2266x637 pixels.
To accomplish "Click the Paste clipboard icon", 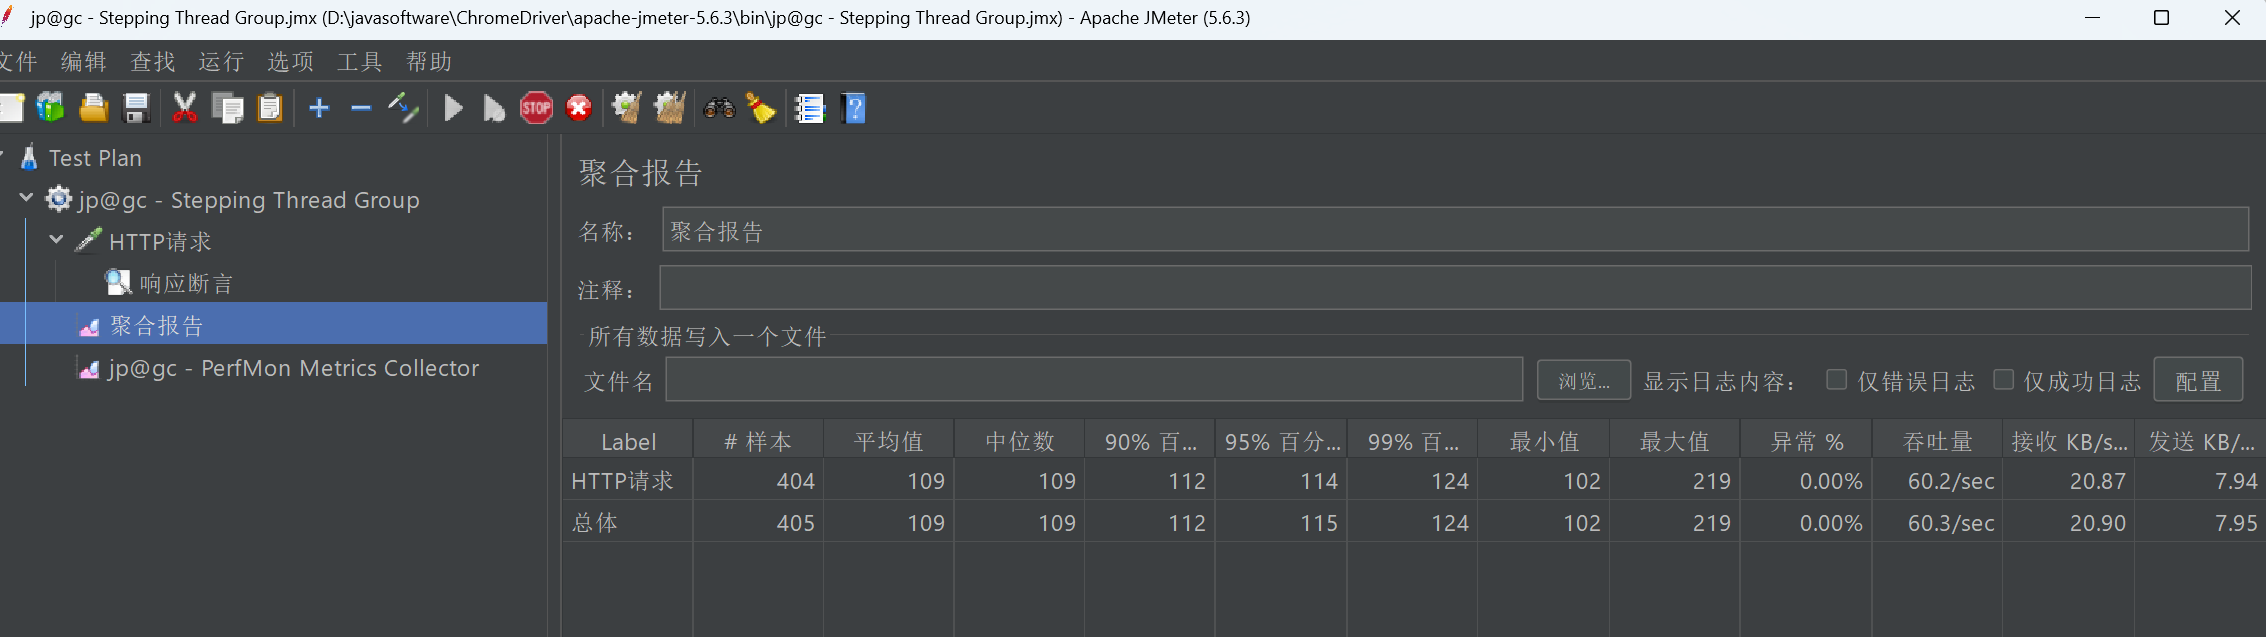I will tap(270, 108).
